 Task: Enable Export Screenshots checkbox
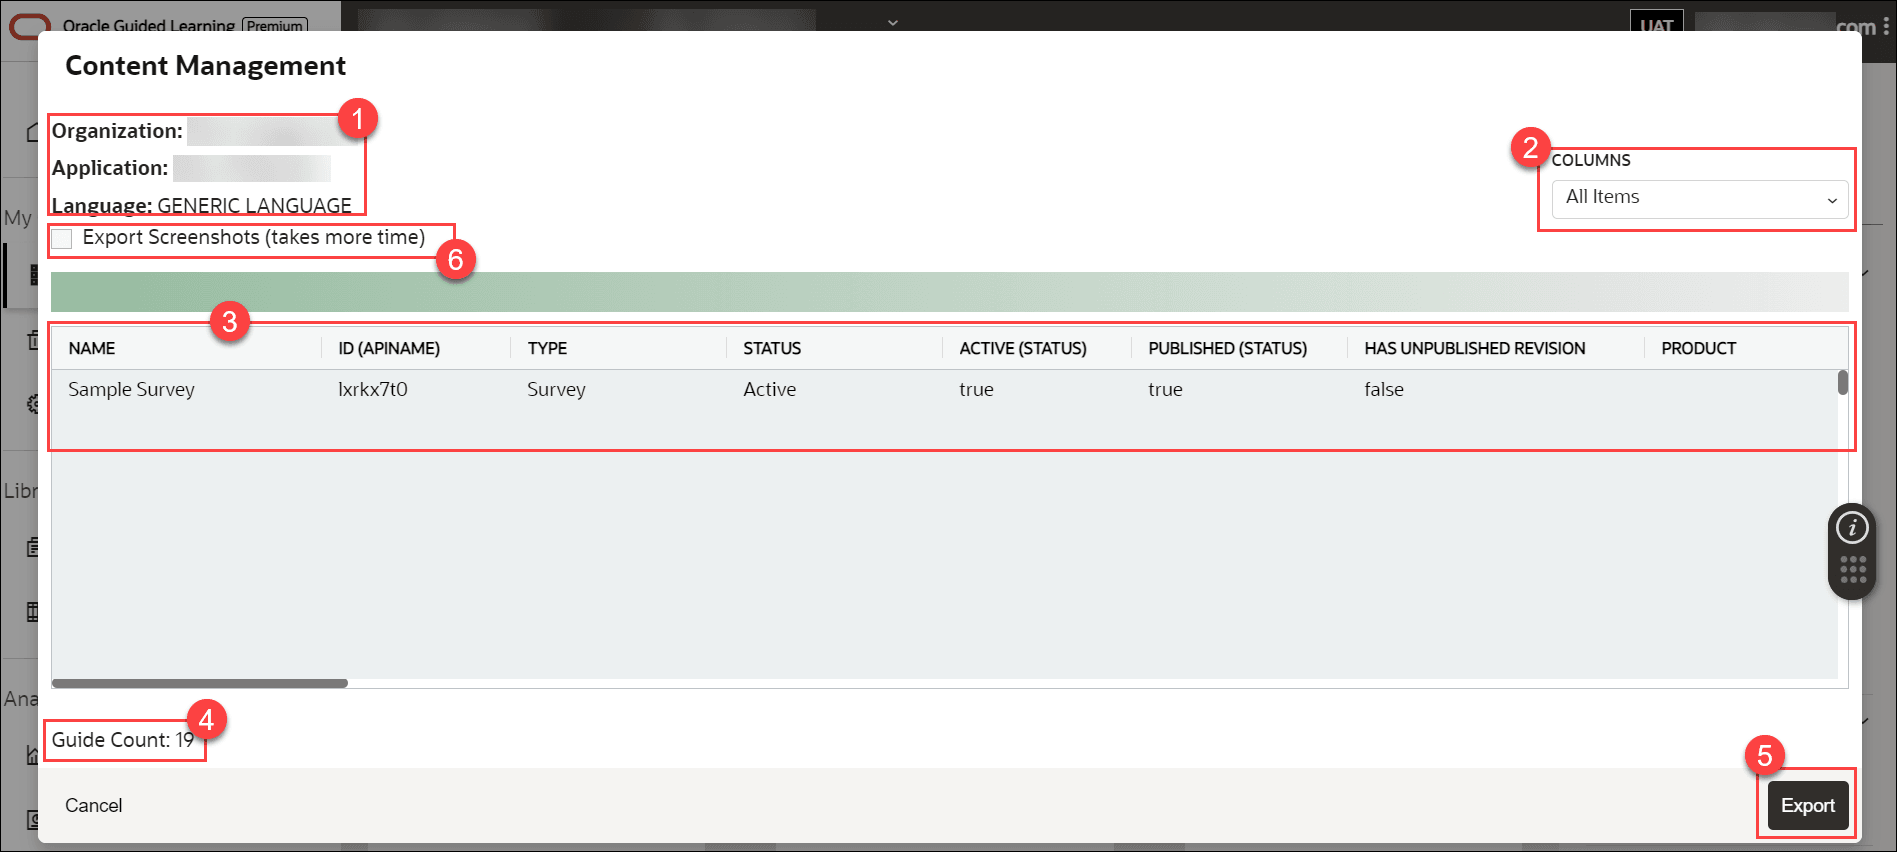[x=62, y=239]
